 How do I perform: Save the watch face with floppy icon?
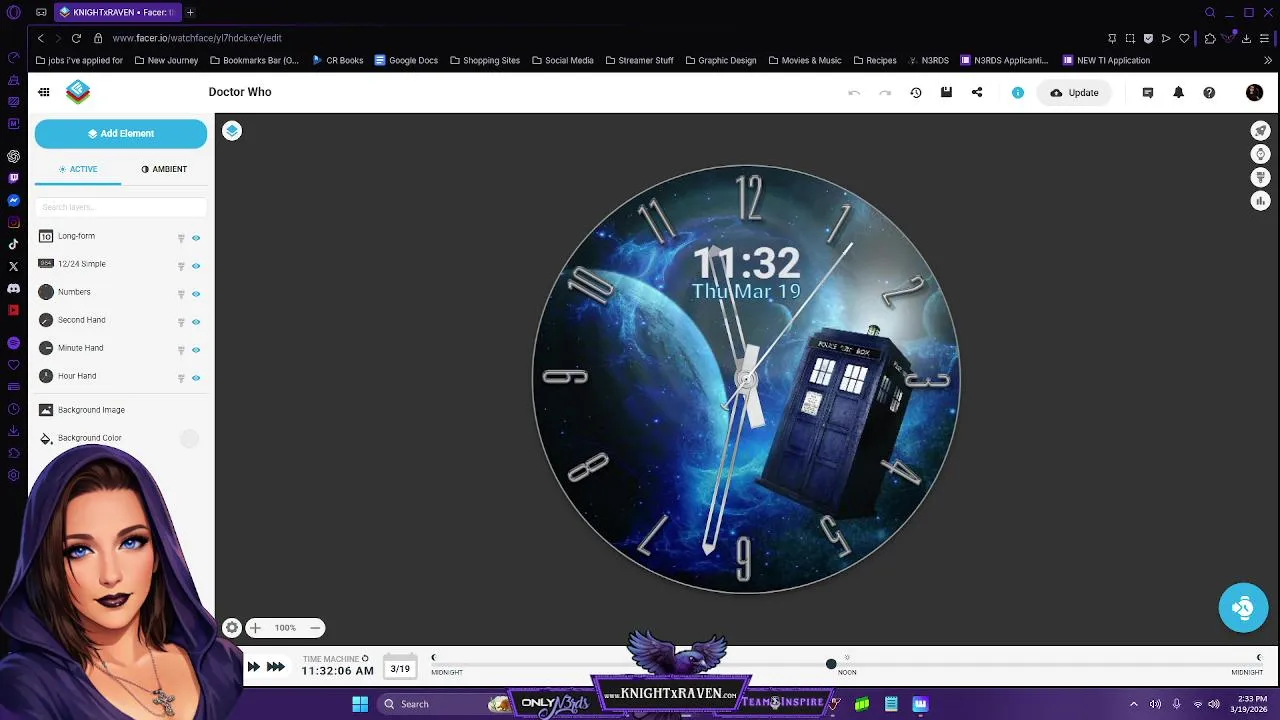coord(946,93)
